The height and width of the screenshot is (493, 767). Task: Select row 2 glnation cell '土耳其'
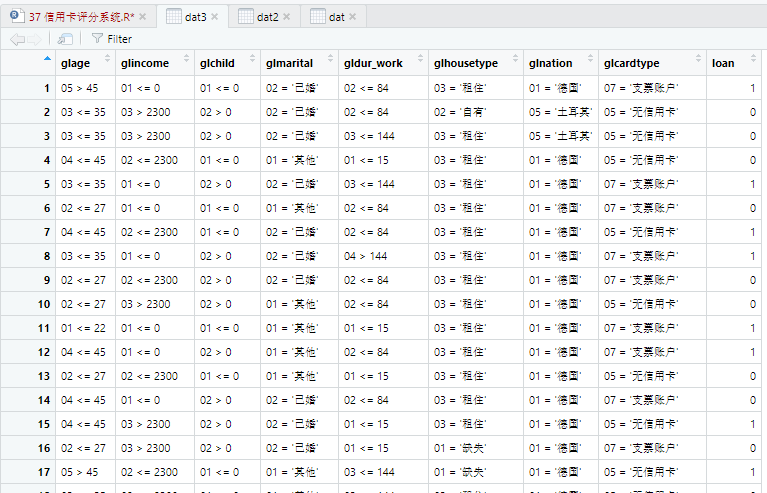tap(561, 112)
